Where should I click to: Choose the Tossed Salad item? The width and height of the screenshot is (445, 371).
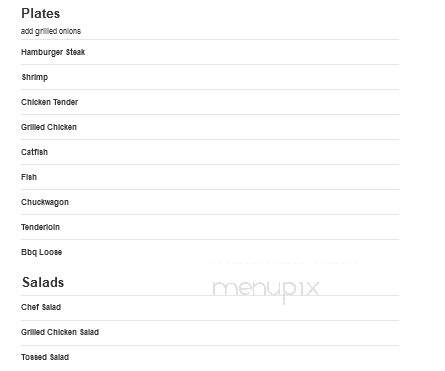tap(45, 357)
